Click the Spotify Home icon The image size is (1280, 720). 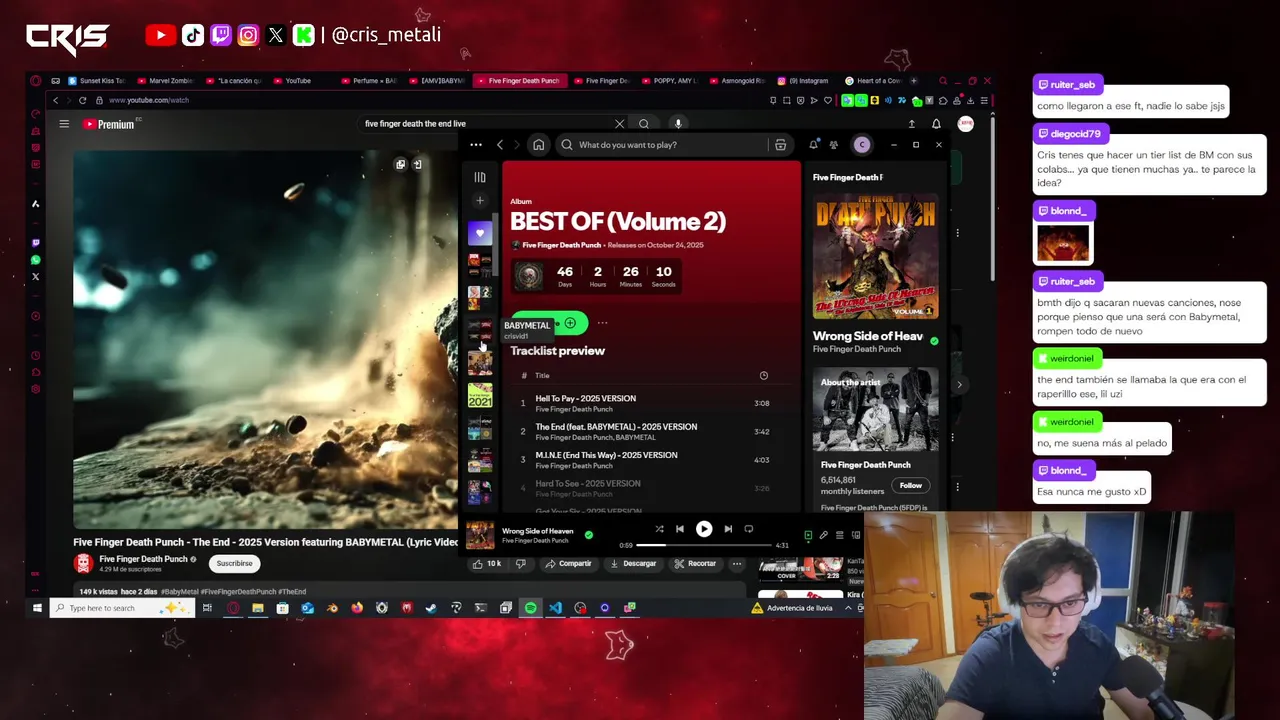pos(538,145)
